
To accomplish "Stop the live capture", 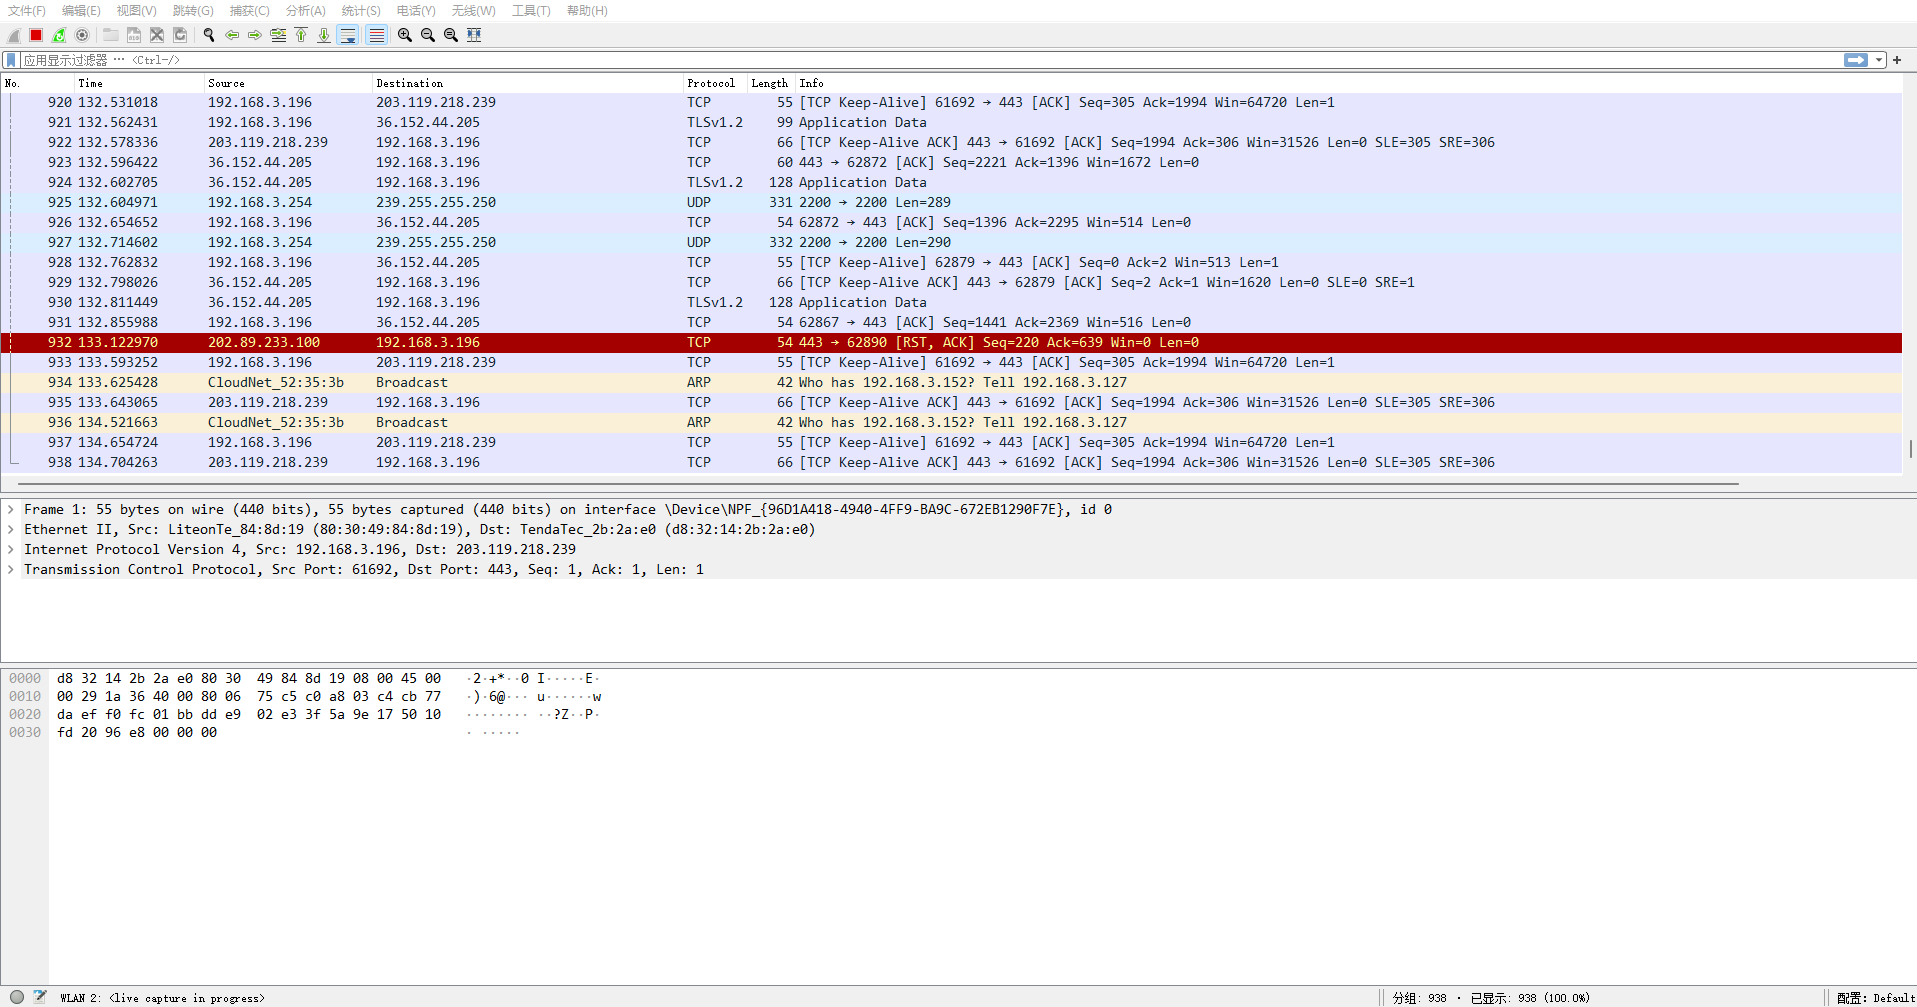I will [35, 34].
